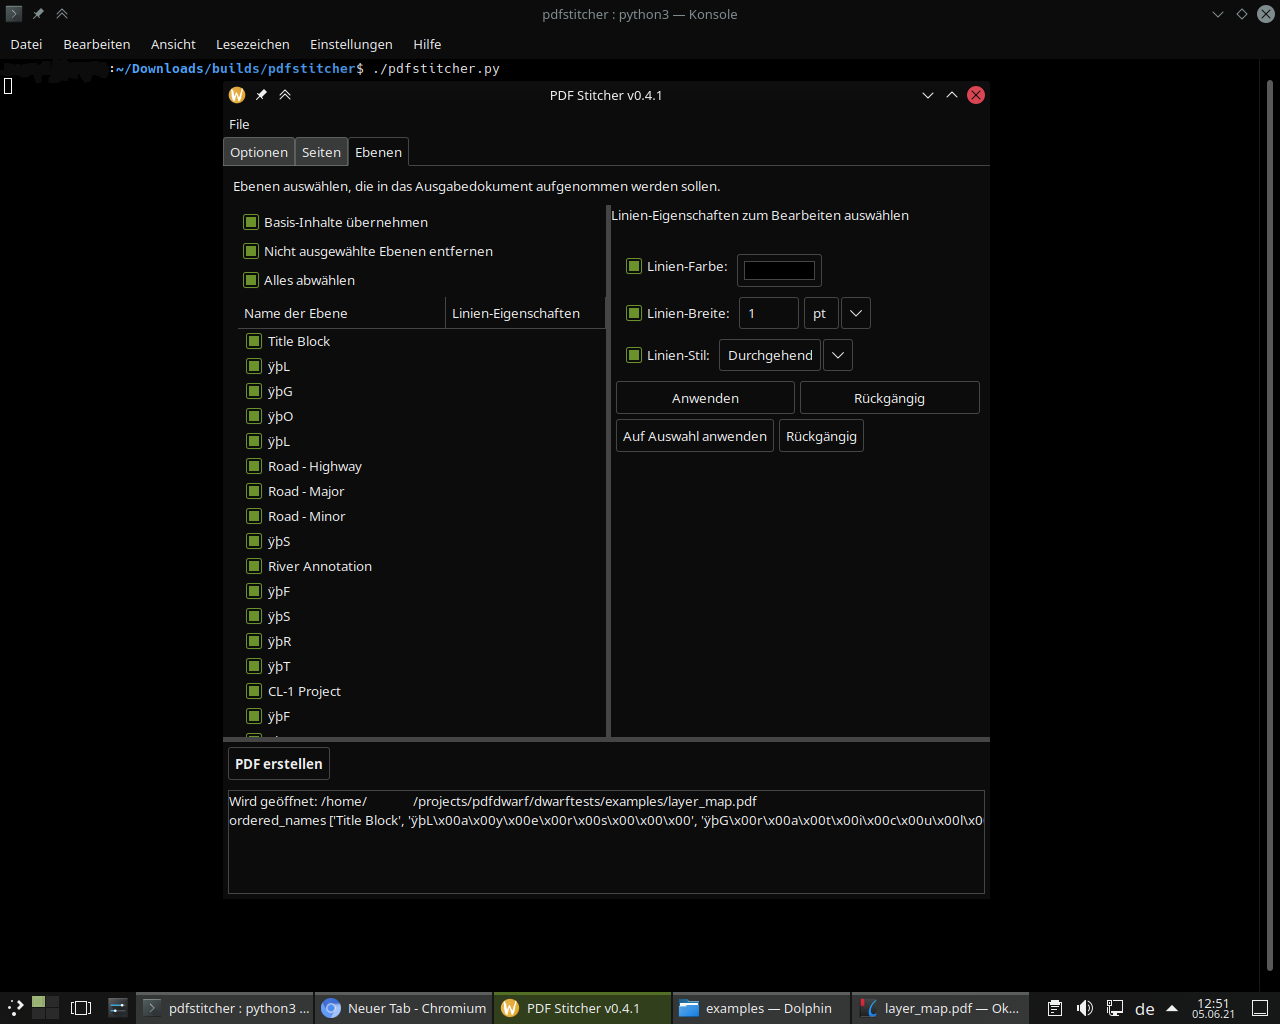
Task: Pick a new Linien-Farbe color swatch
Action: coord(779,269)
